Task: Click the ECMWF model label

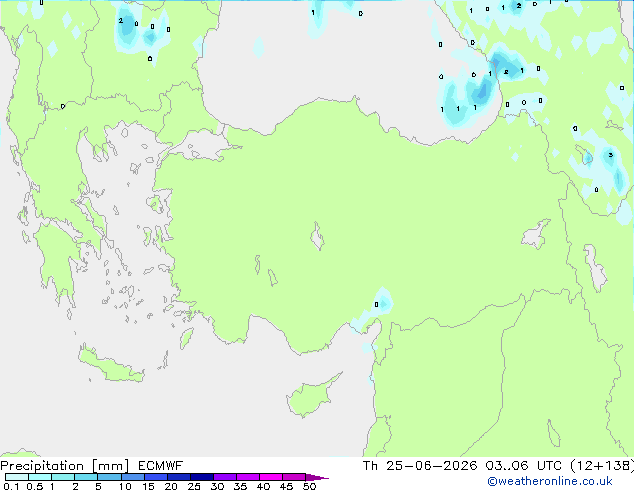Action: 160,466
